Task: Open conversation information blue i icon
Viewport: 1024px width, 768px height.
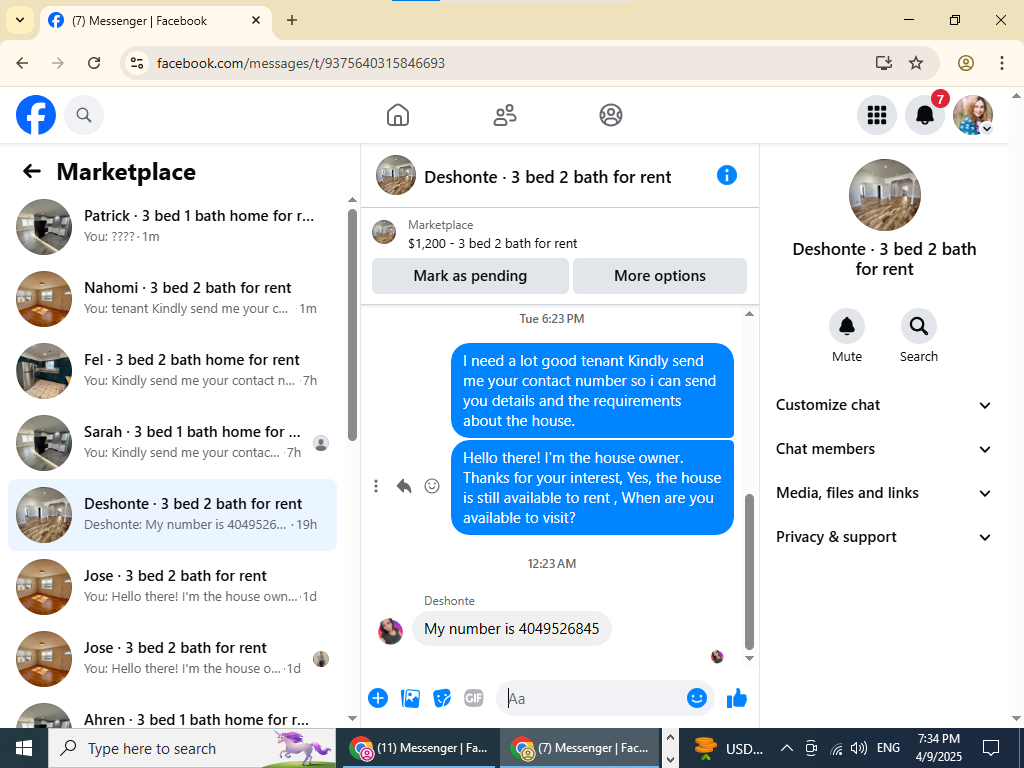Action: [x=726, y=175]
